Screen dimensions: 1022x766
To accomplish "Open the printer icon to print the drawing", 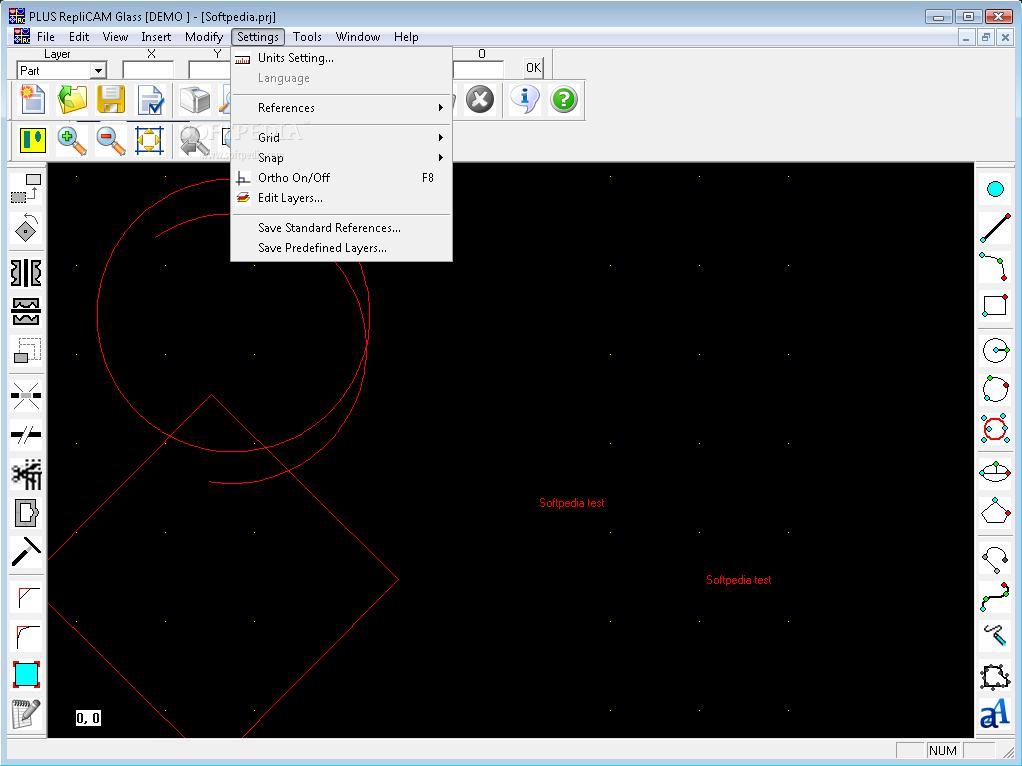I will 191,99.
